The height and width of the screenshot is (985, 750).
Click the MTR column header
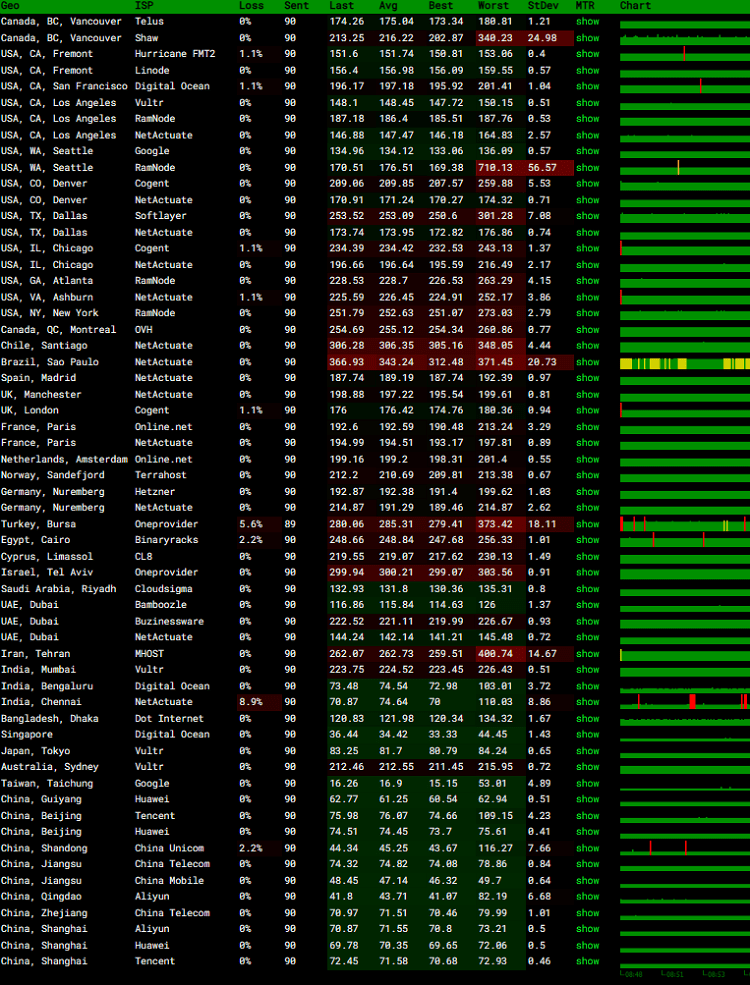[x=585, y=6]
